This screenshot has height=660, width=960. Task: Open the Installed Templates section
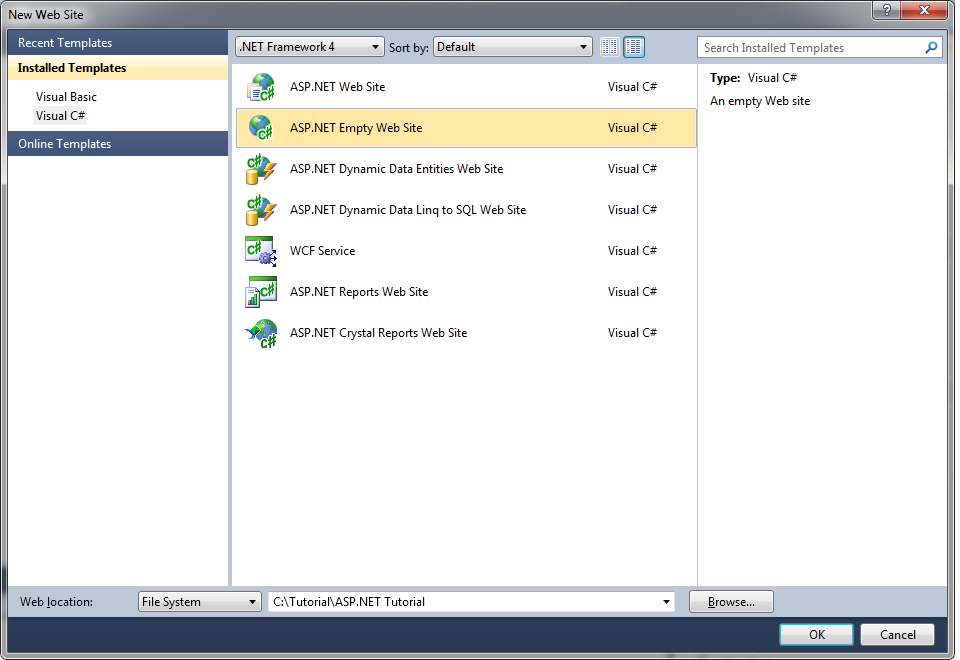point(118,68)
